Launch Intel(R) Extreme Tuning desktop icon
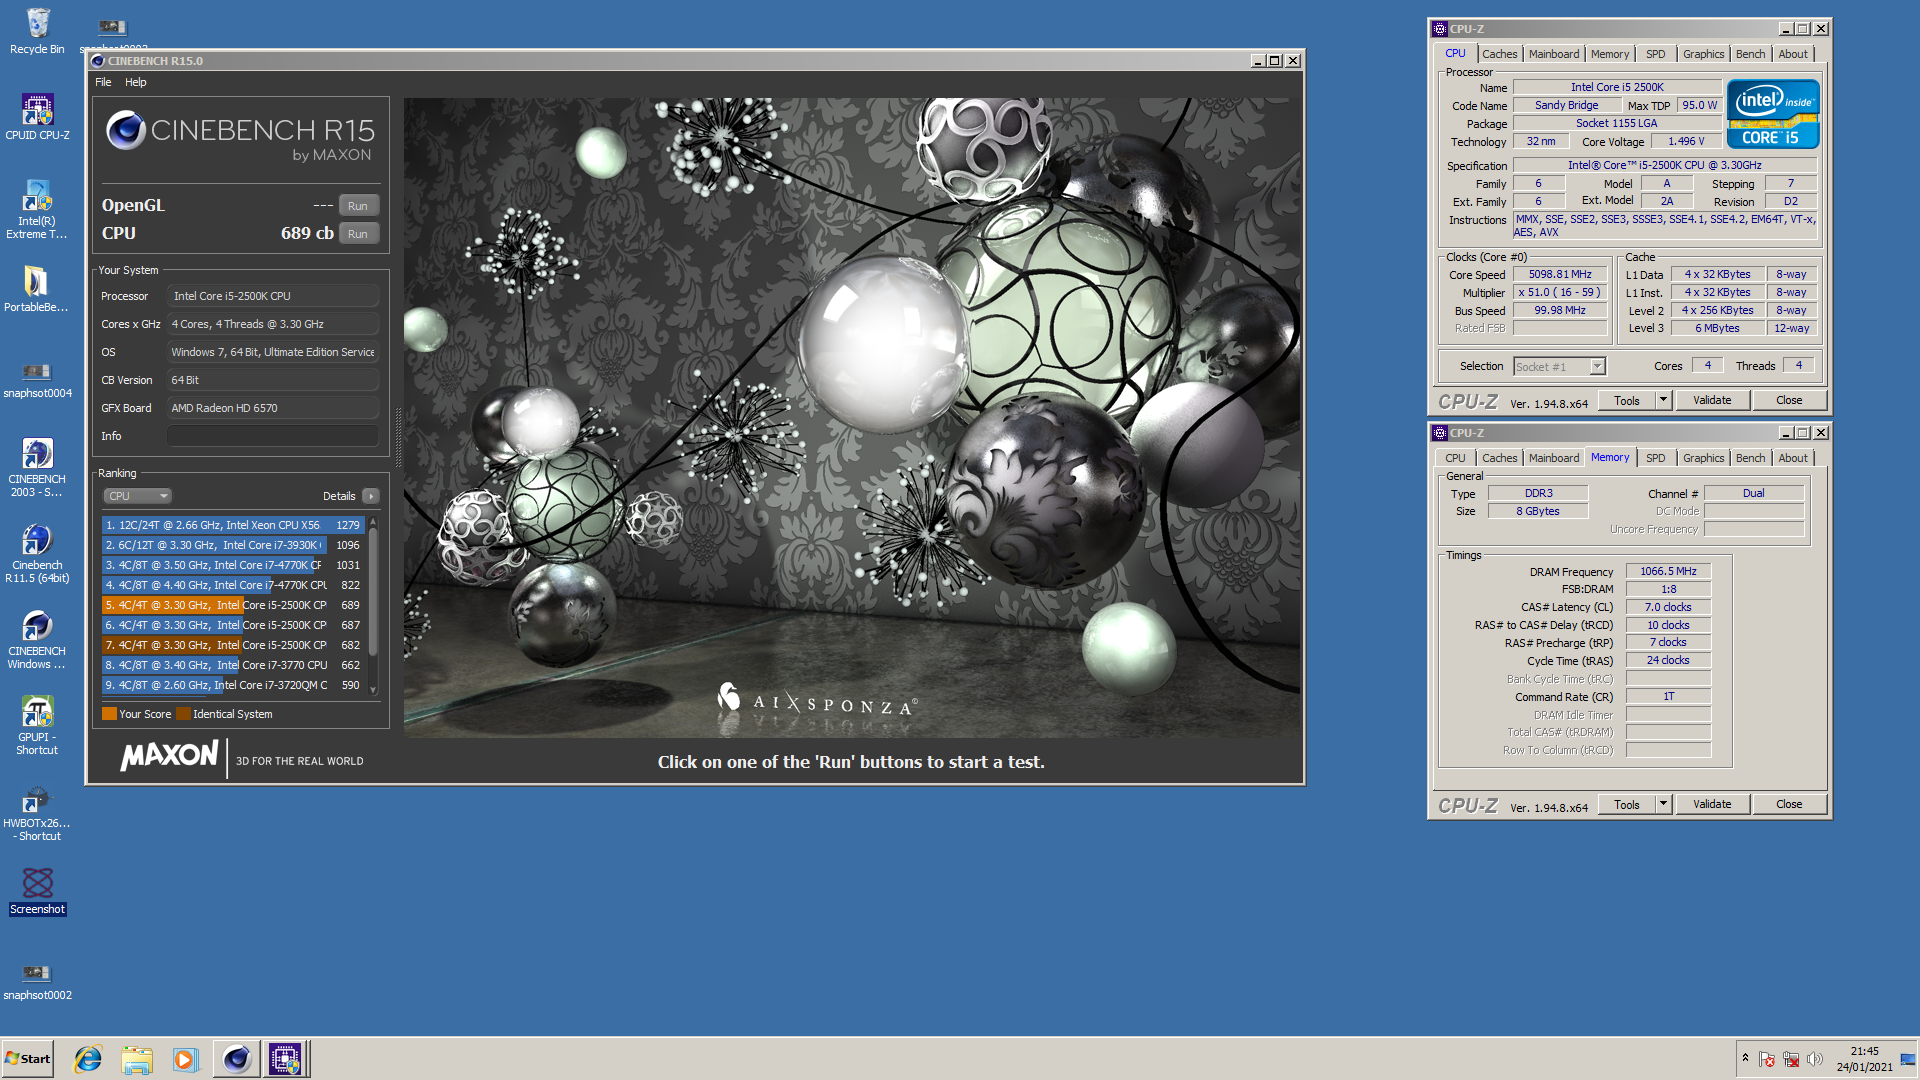Screen dimensions: 1920x1080 coord(37,209)
